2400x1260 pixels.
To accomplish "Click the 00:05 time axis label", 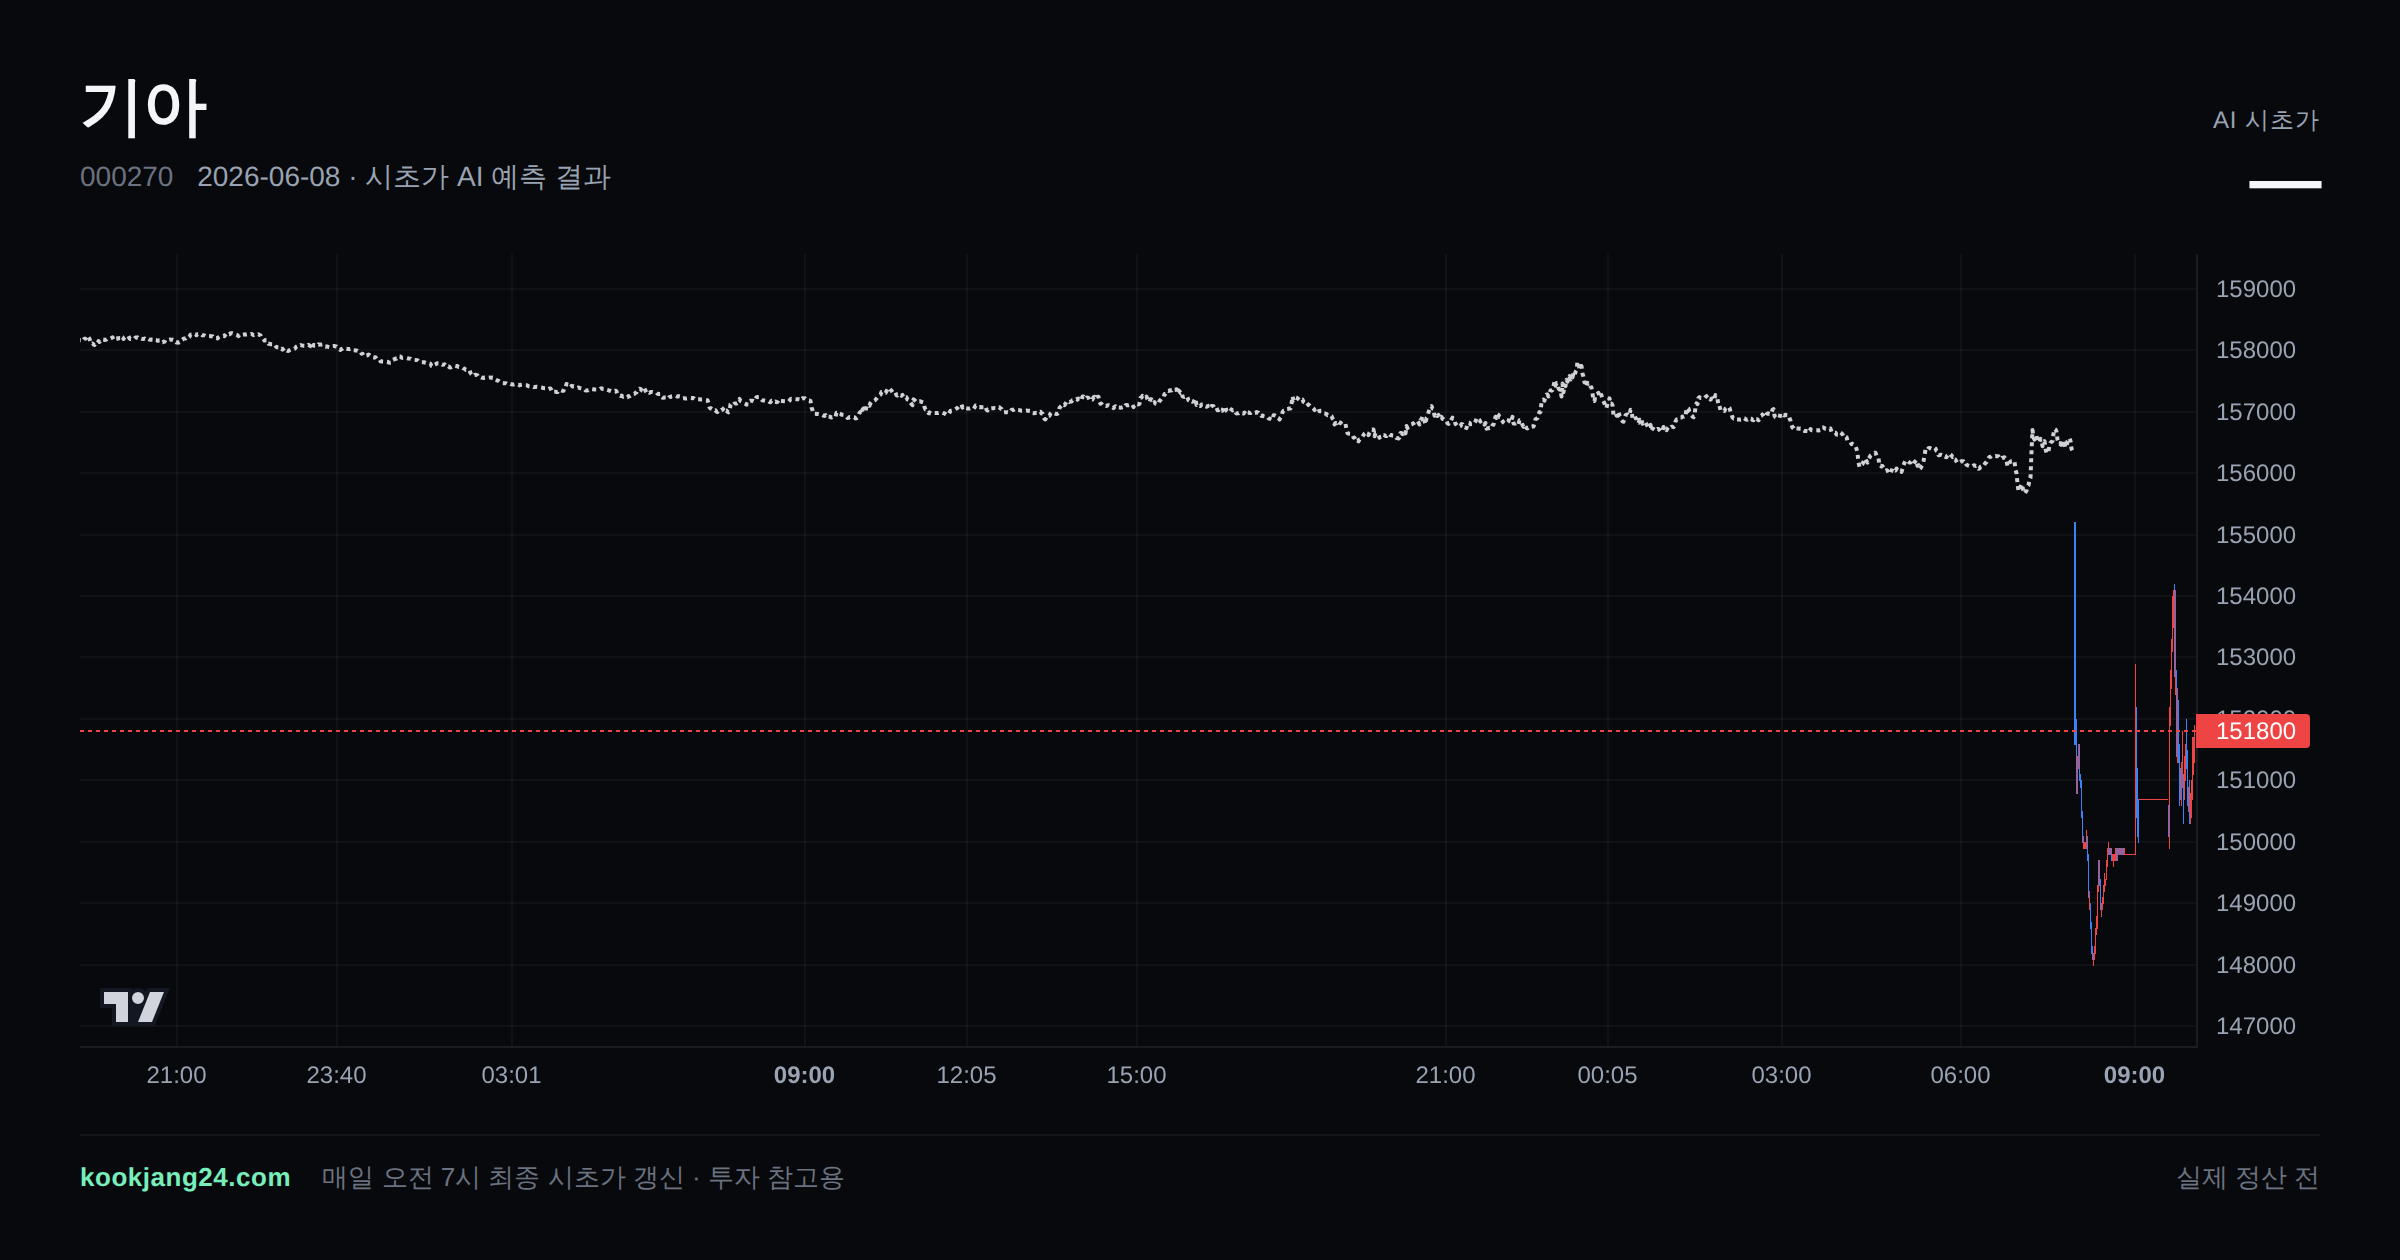I will [1607, 1075].
